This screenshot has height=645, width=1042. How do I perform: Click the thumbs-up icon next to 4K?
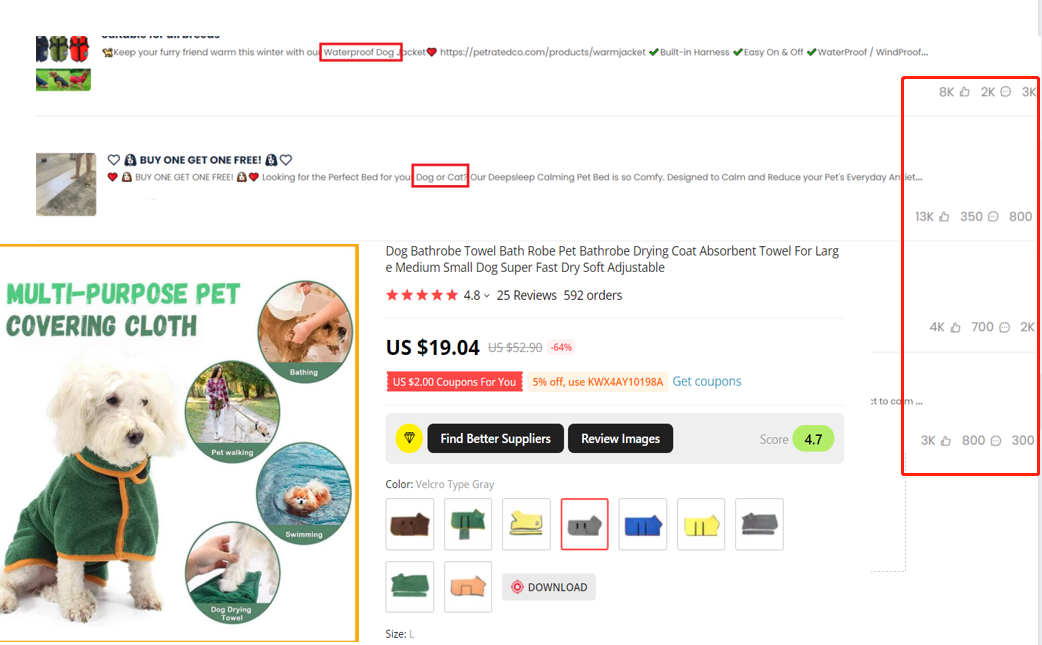(x=955, y=327)
